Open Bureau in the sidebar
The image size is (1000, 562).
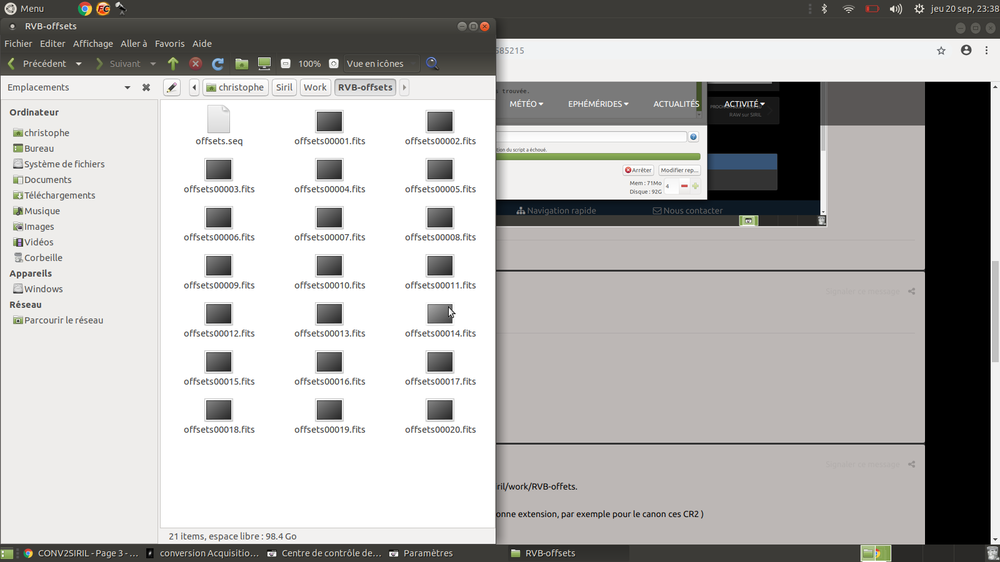[33, 148]
